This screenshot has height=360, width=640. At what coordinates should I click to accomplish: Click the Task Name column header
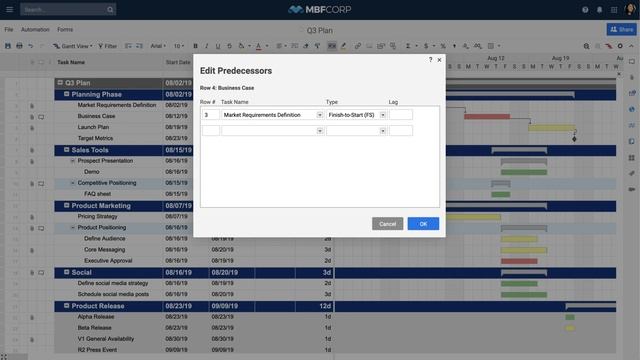(x=71, y=62)
